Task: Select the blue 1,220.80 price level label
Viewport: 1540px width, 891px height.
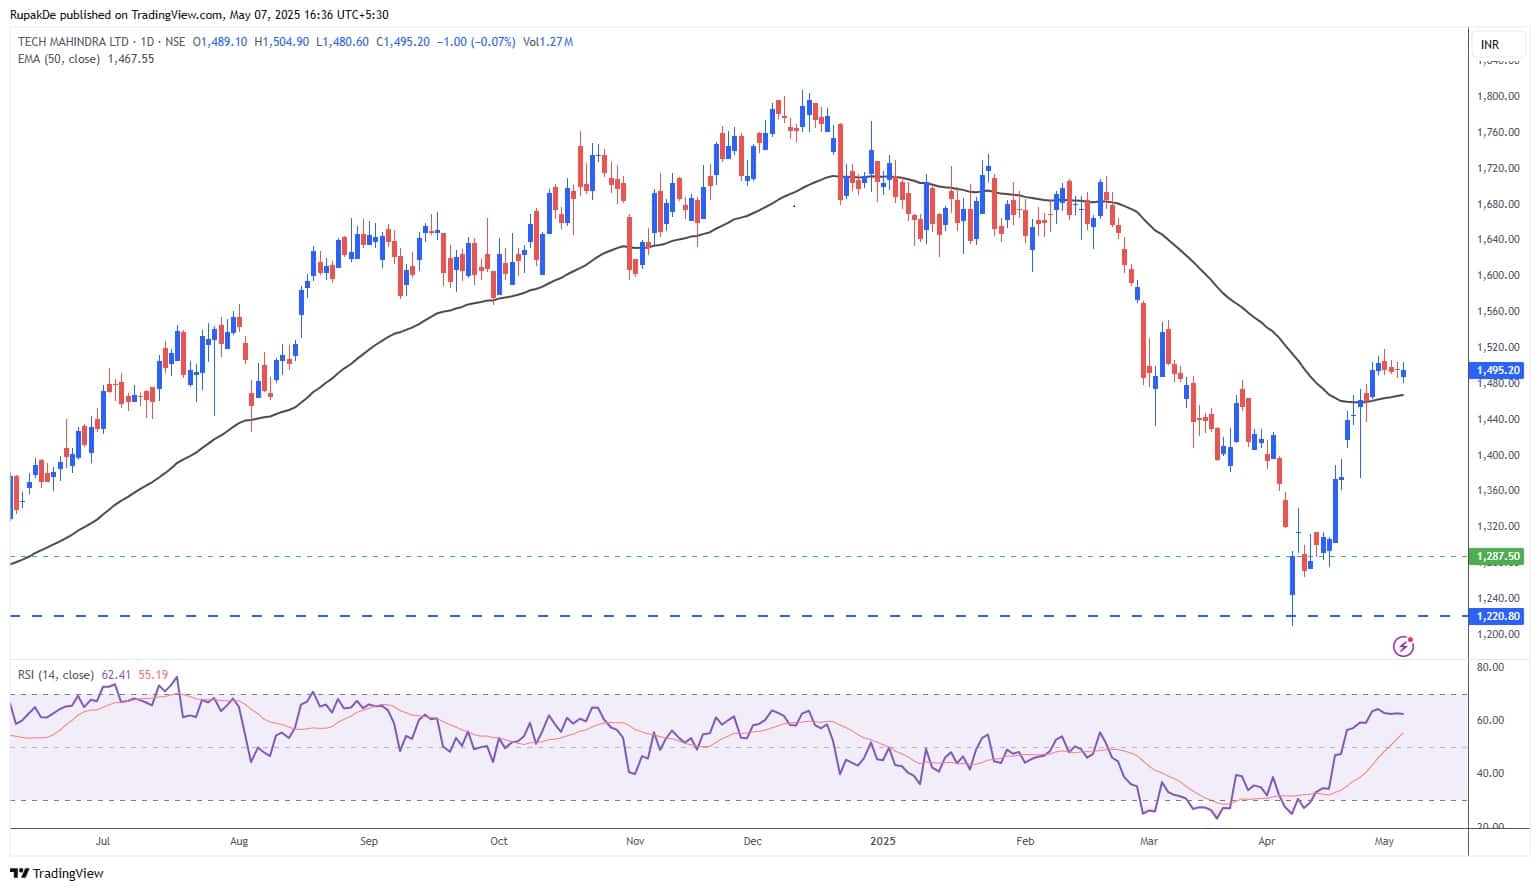Action: [1498, 616]
